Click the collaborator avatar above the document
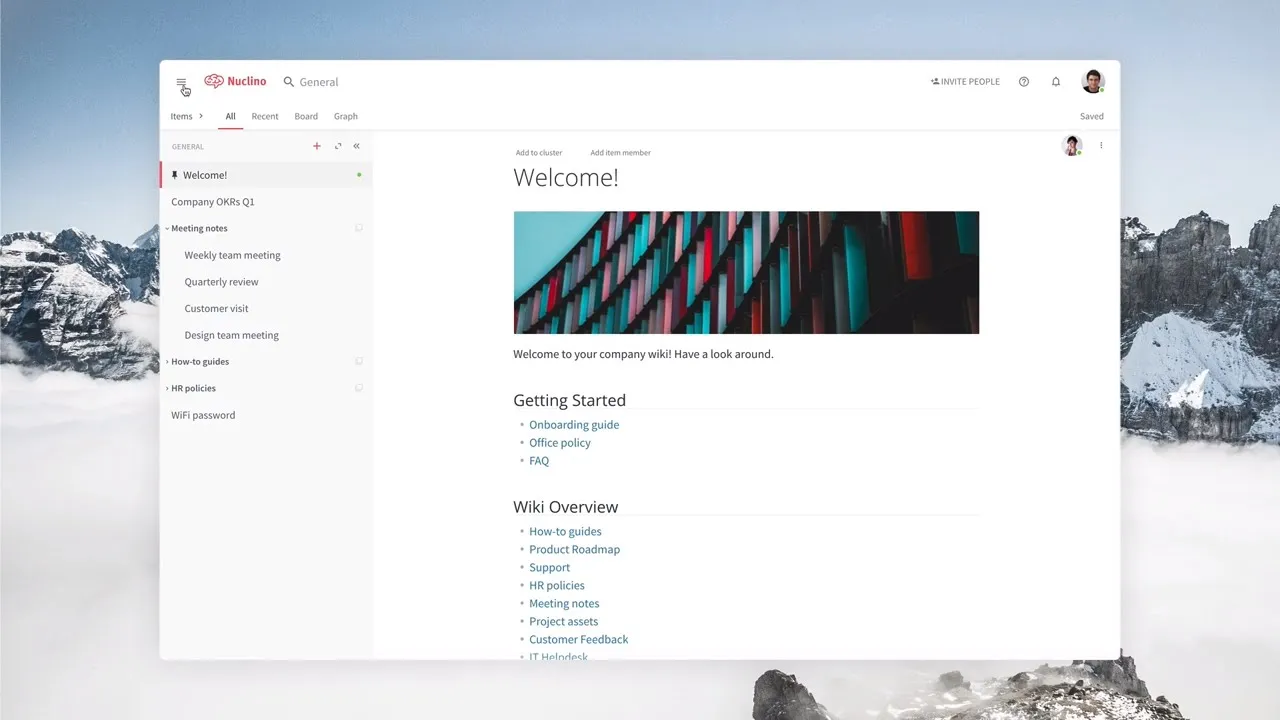1280x720 pixels. click(x=1072, y=146)
